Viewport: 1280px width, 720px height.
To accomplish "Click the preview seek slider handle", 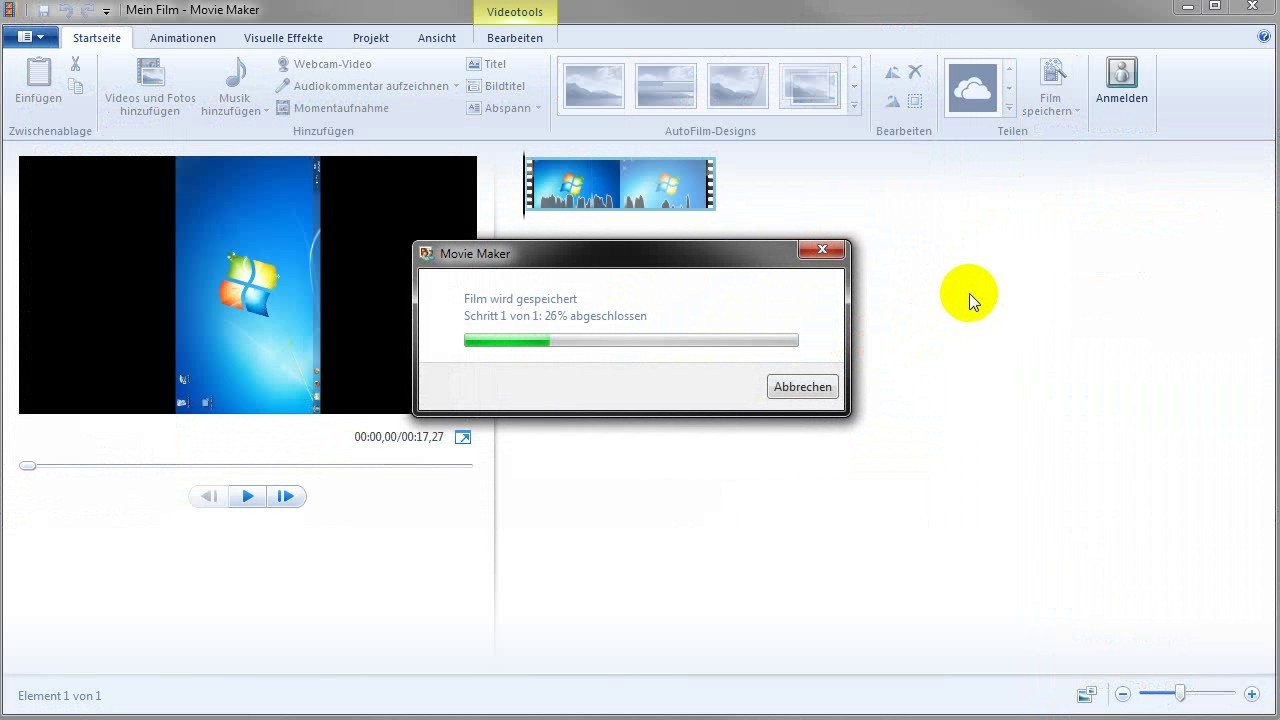I will [x=28, y=465].
